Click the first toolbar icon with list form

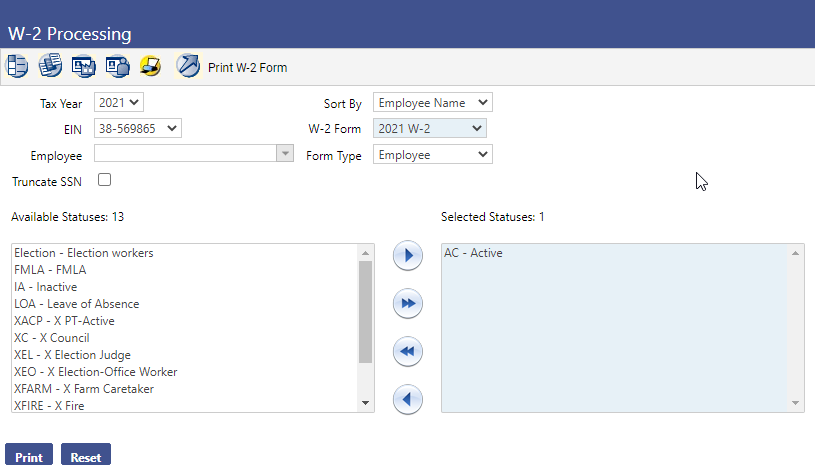pos(17,67)
